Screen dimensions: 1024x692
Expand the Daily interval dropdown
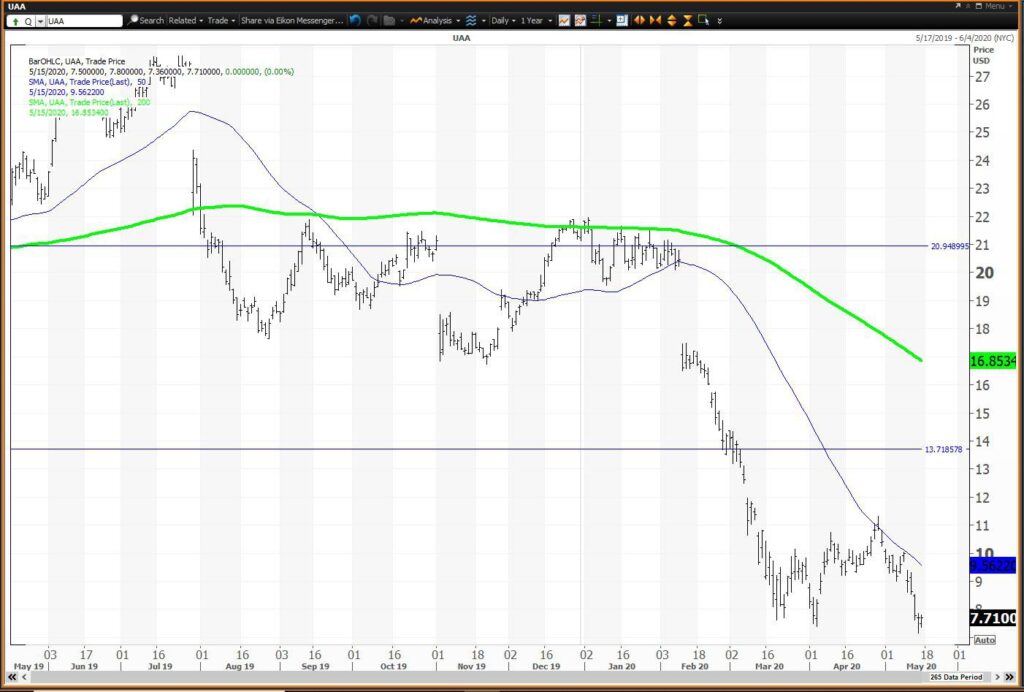[x=503, y=21]
